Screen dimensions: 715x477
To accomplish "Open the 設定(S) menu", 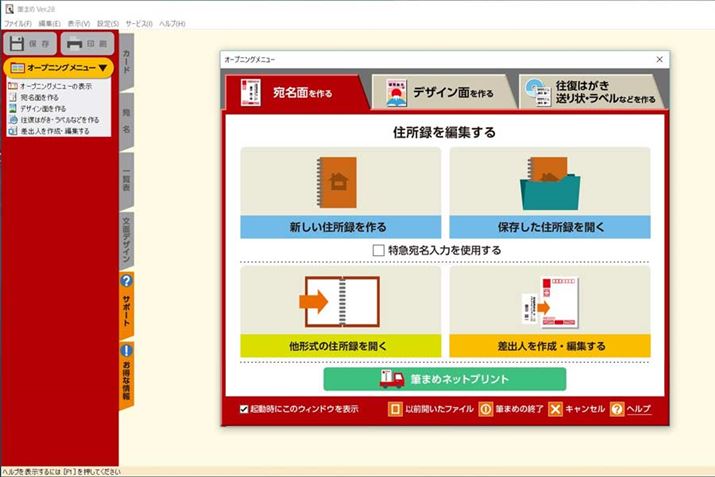I will point(108,23).
